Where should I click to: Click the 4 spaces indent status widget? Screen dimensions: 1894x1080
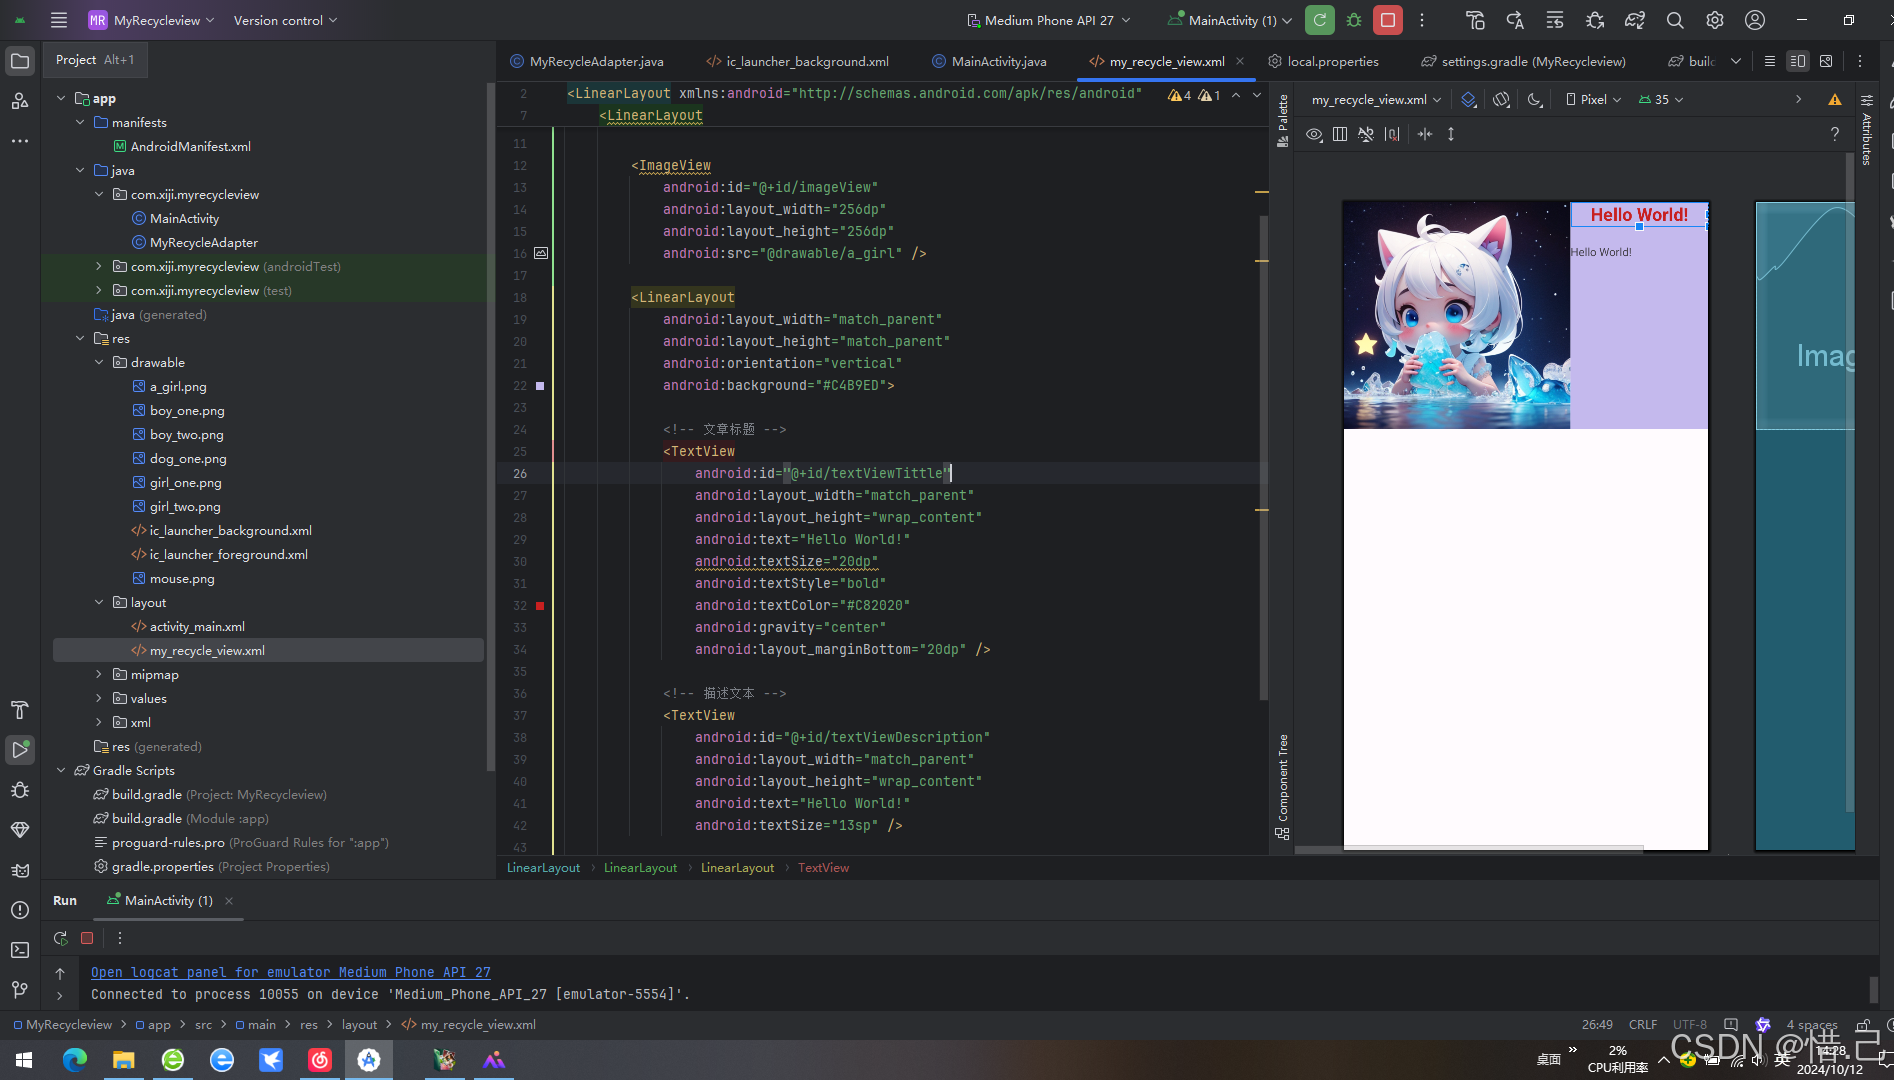coord(1812,1024)
